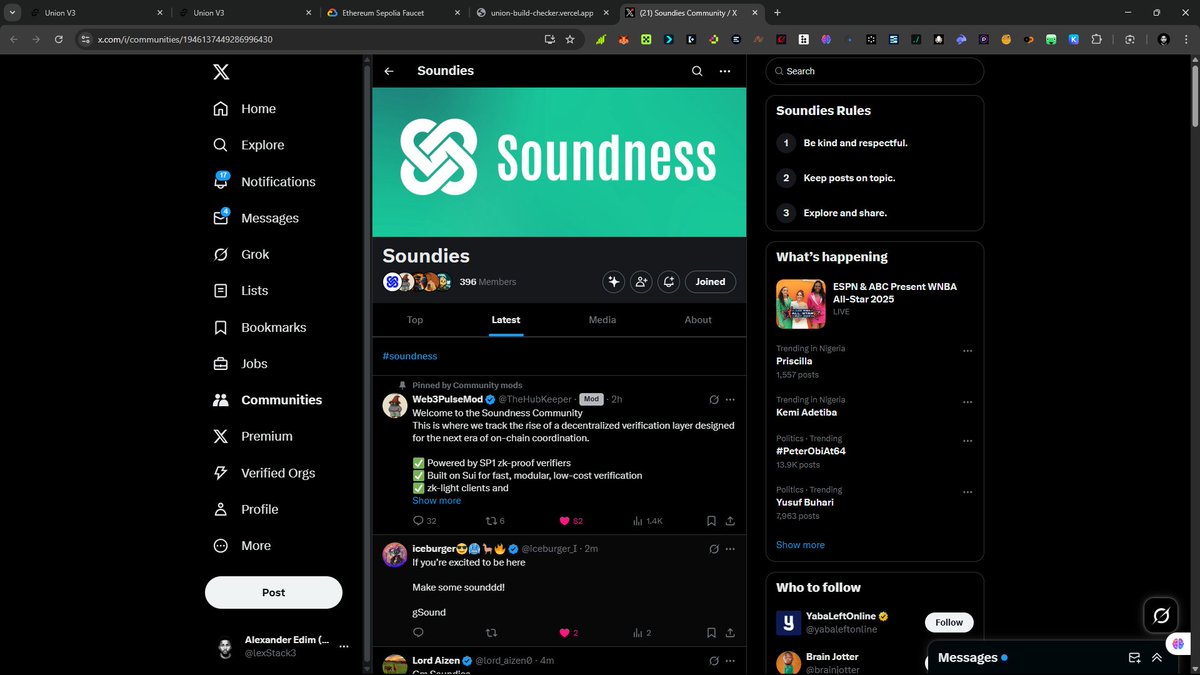Open Soundies header more options
The image size is (1200, 675).
tap(725, 71)
